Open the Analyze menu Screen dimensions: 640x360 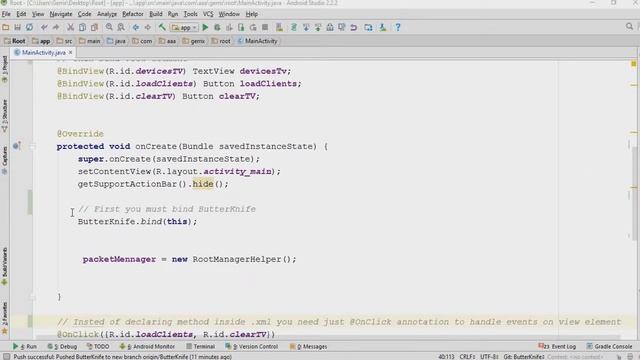click(x=107, y=14)
